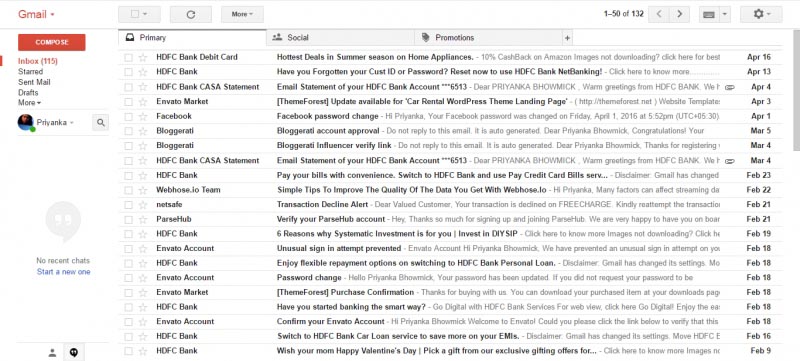800x361 pixels.
Task: Switch to the Social tab
Action: click(x=340, y=38)
